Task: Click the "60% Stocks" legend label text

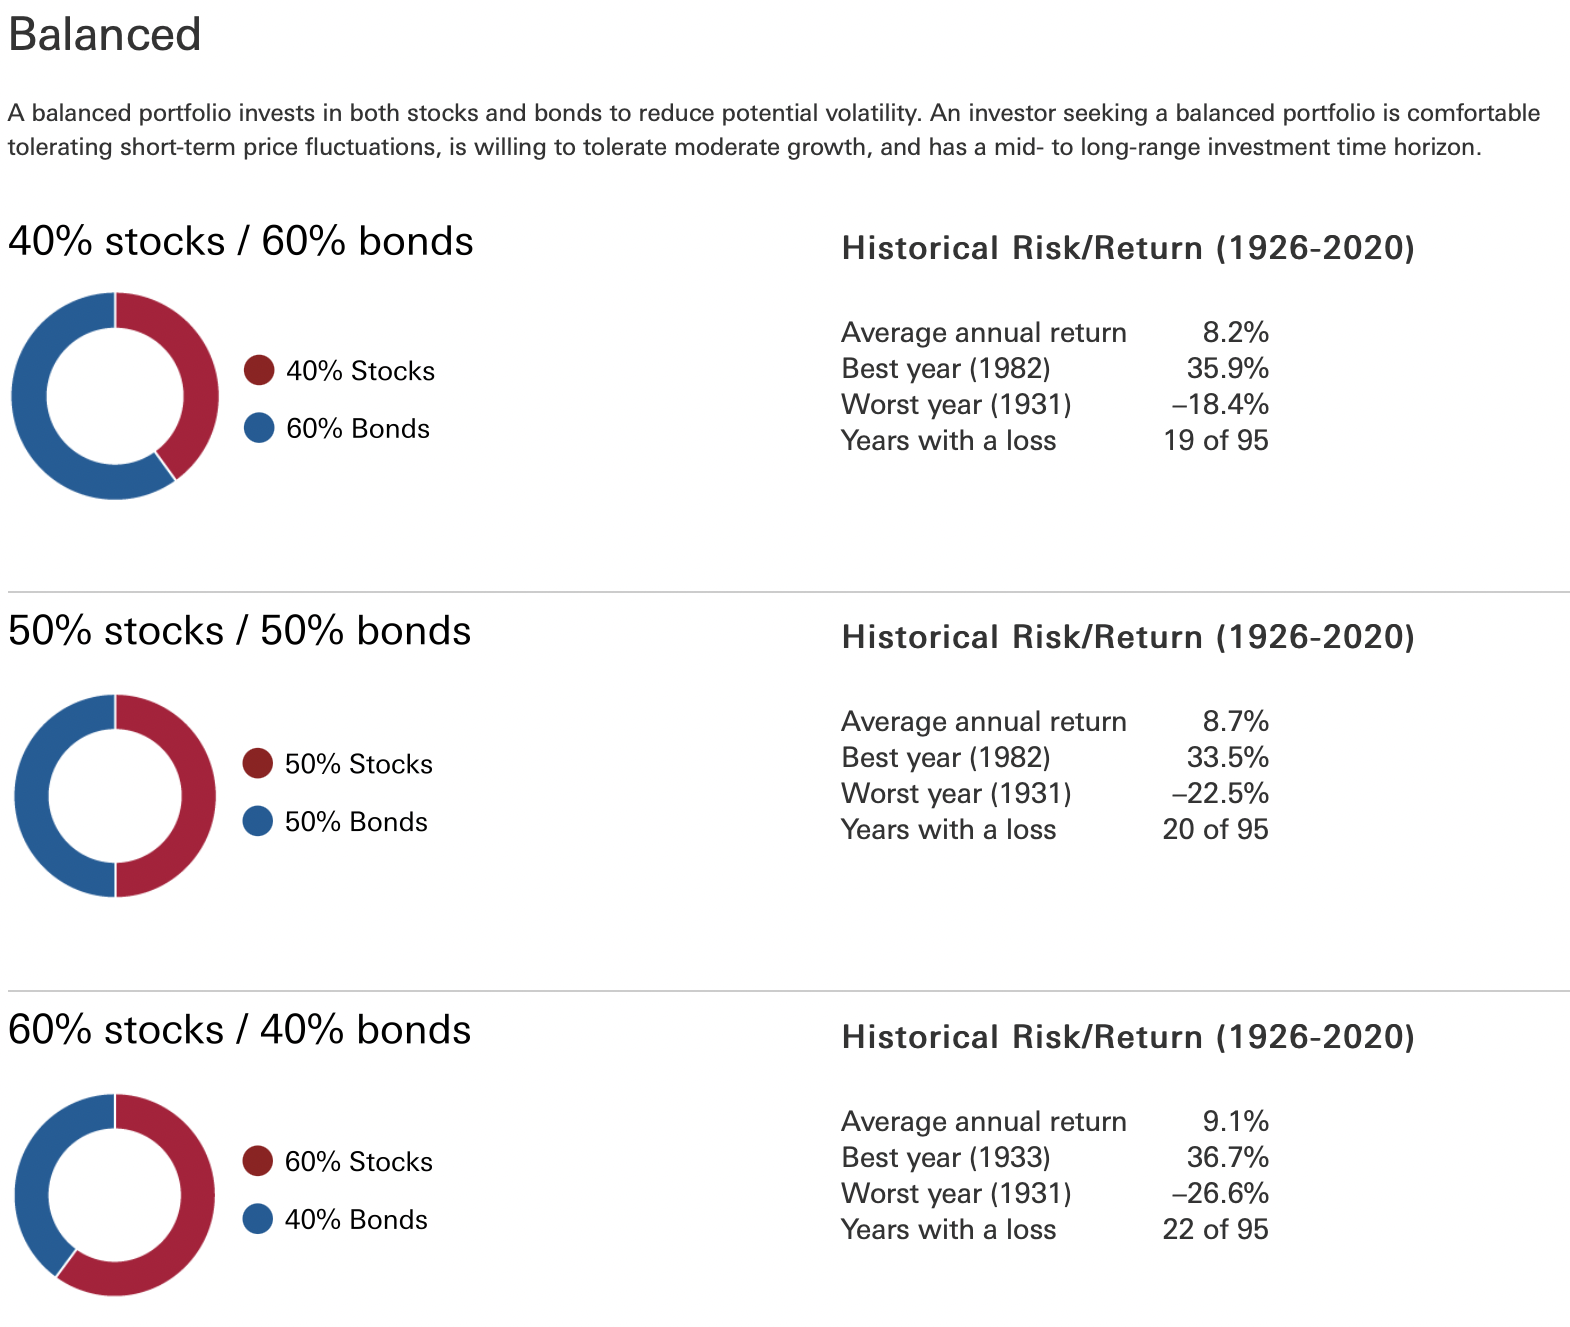Action: [x=359, y=1162]
